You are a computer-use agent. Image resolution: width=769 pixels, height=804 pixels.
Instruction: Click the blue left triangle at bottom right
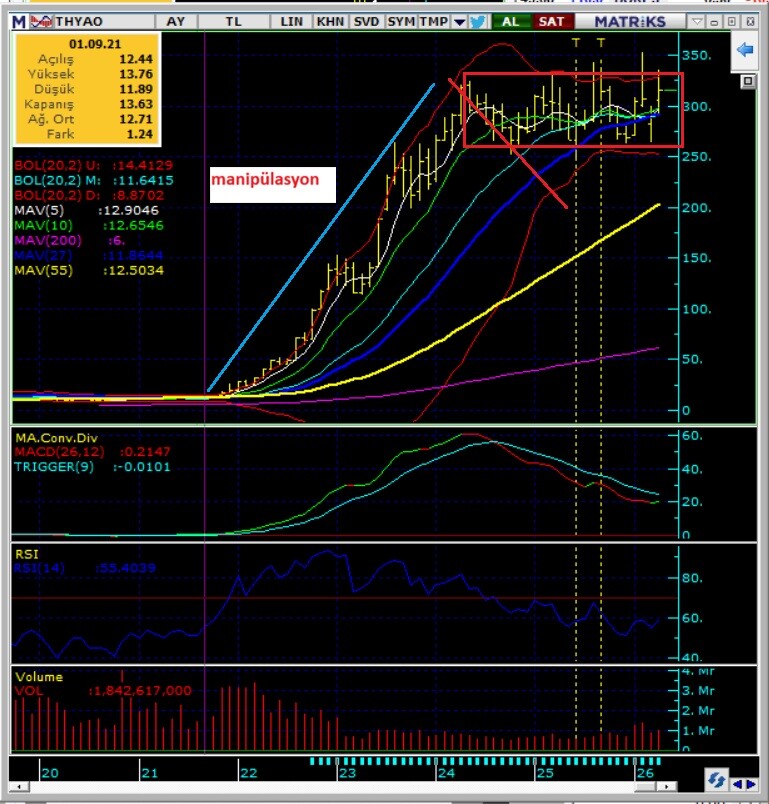coord(736,783)
